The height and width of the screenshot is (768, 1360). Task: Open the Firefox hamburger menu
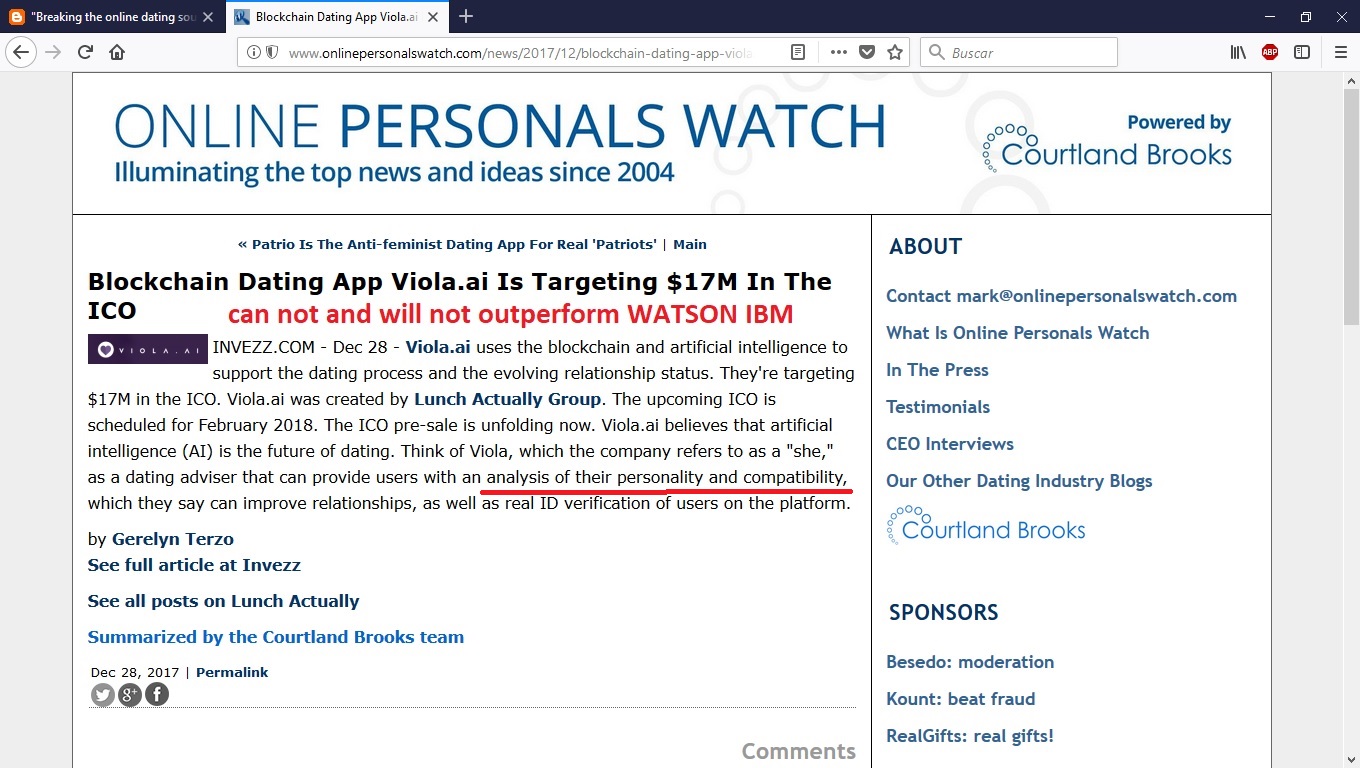click(1341, 52)
